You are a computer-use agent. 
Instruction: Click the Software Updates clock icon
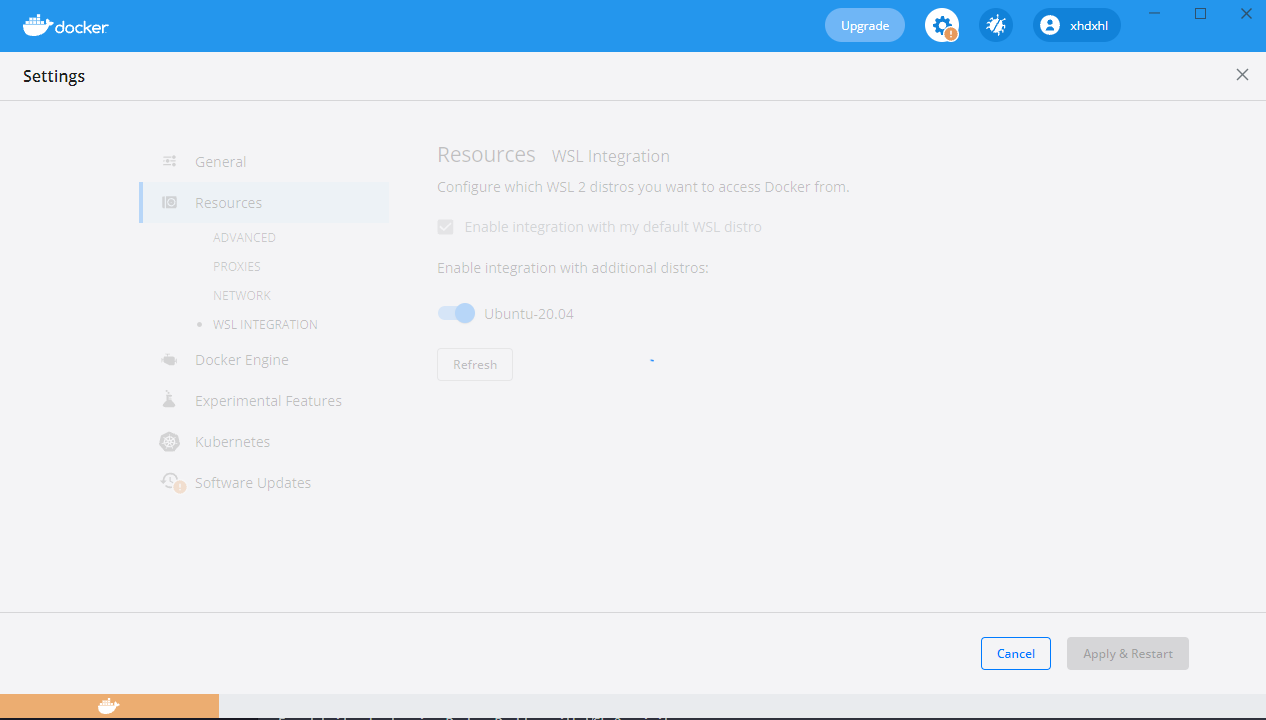172,483
